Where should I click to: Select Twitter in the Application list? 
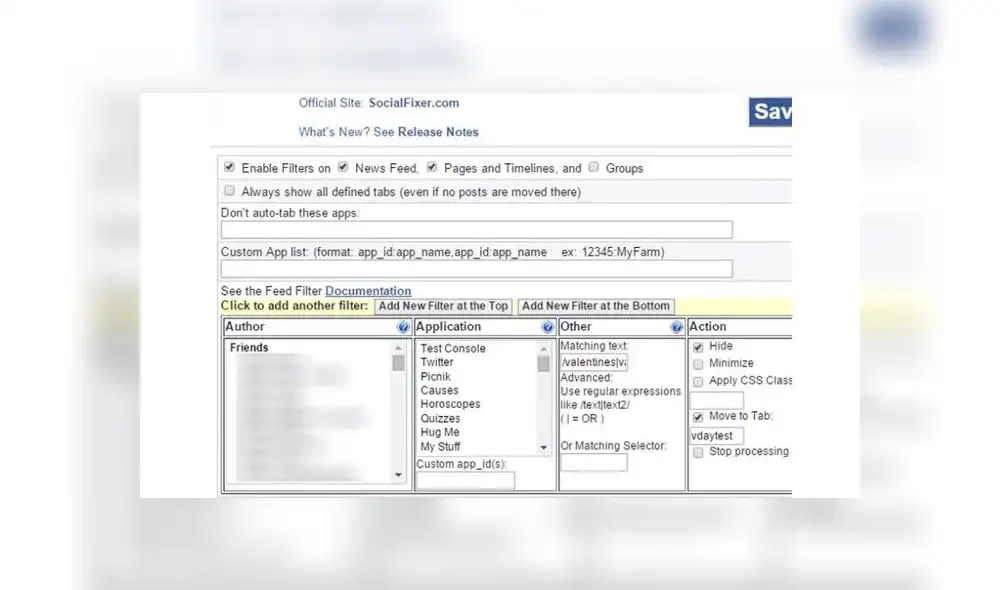(437, 362)
